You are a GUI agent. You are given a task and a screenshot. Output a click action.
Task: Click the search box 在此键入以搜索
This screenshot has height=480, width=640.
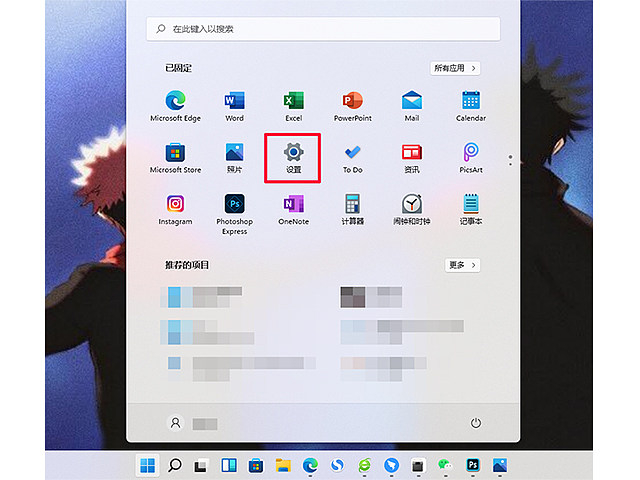point(323,29)
